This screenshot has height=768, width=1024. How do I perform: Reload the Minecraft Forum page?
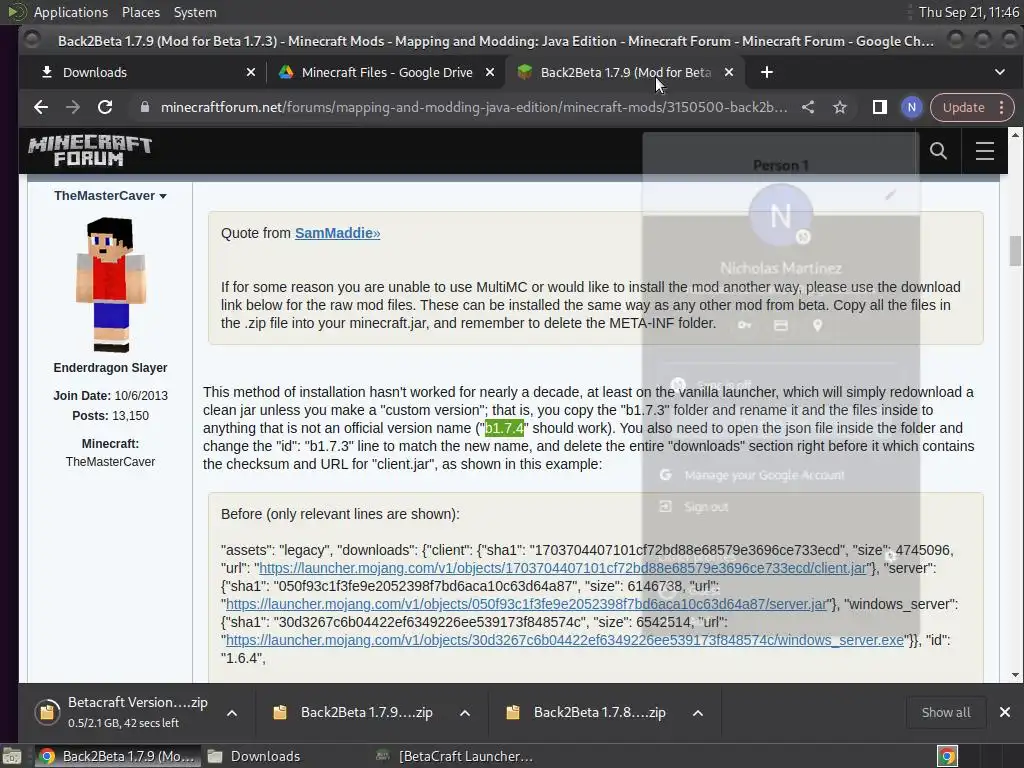pos(104,107)
